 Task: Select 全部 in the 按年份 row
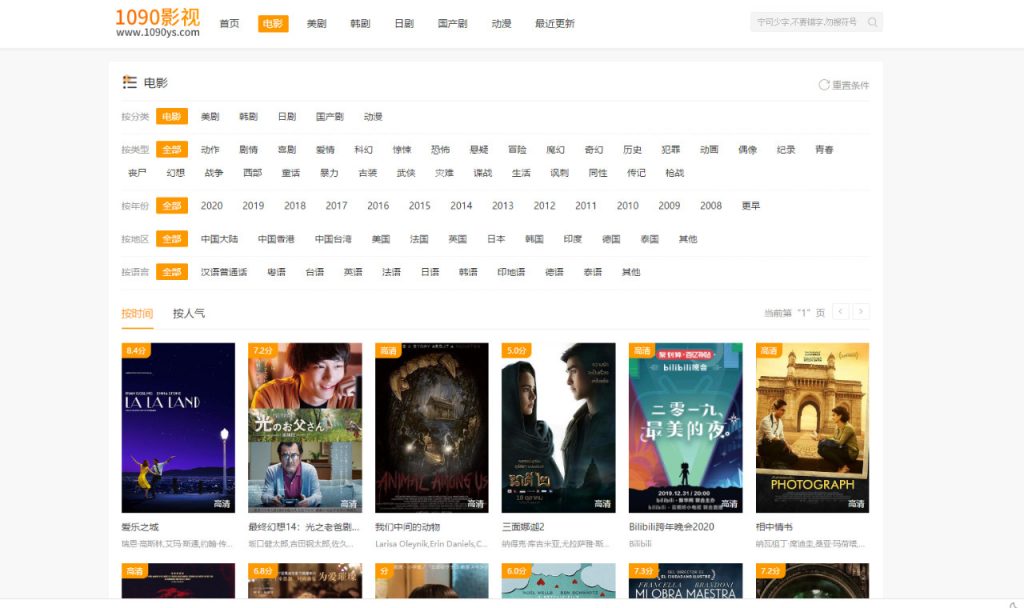click(172, 206)
